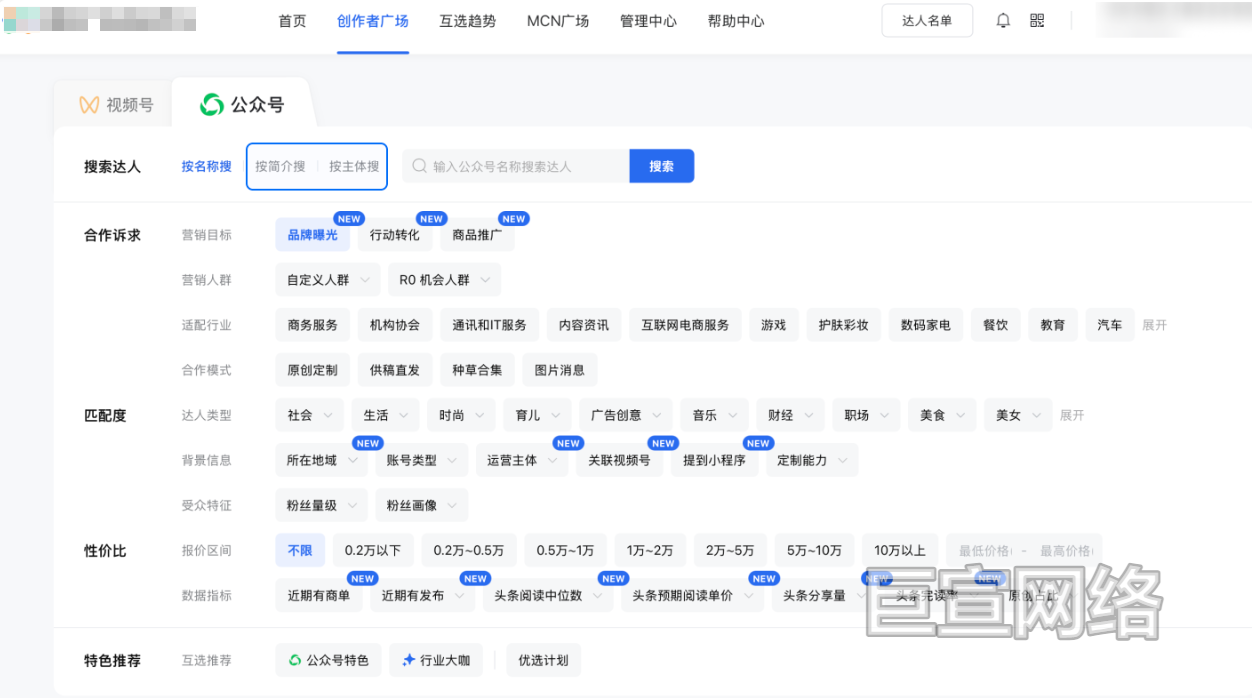
Task: Expand the 达人类型 row with 展开
Action: coord(1072,415)
